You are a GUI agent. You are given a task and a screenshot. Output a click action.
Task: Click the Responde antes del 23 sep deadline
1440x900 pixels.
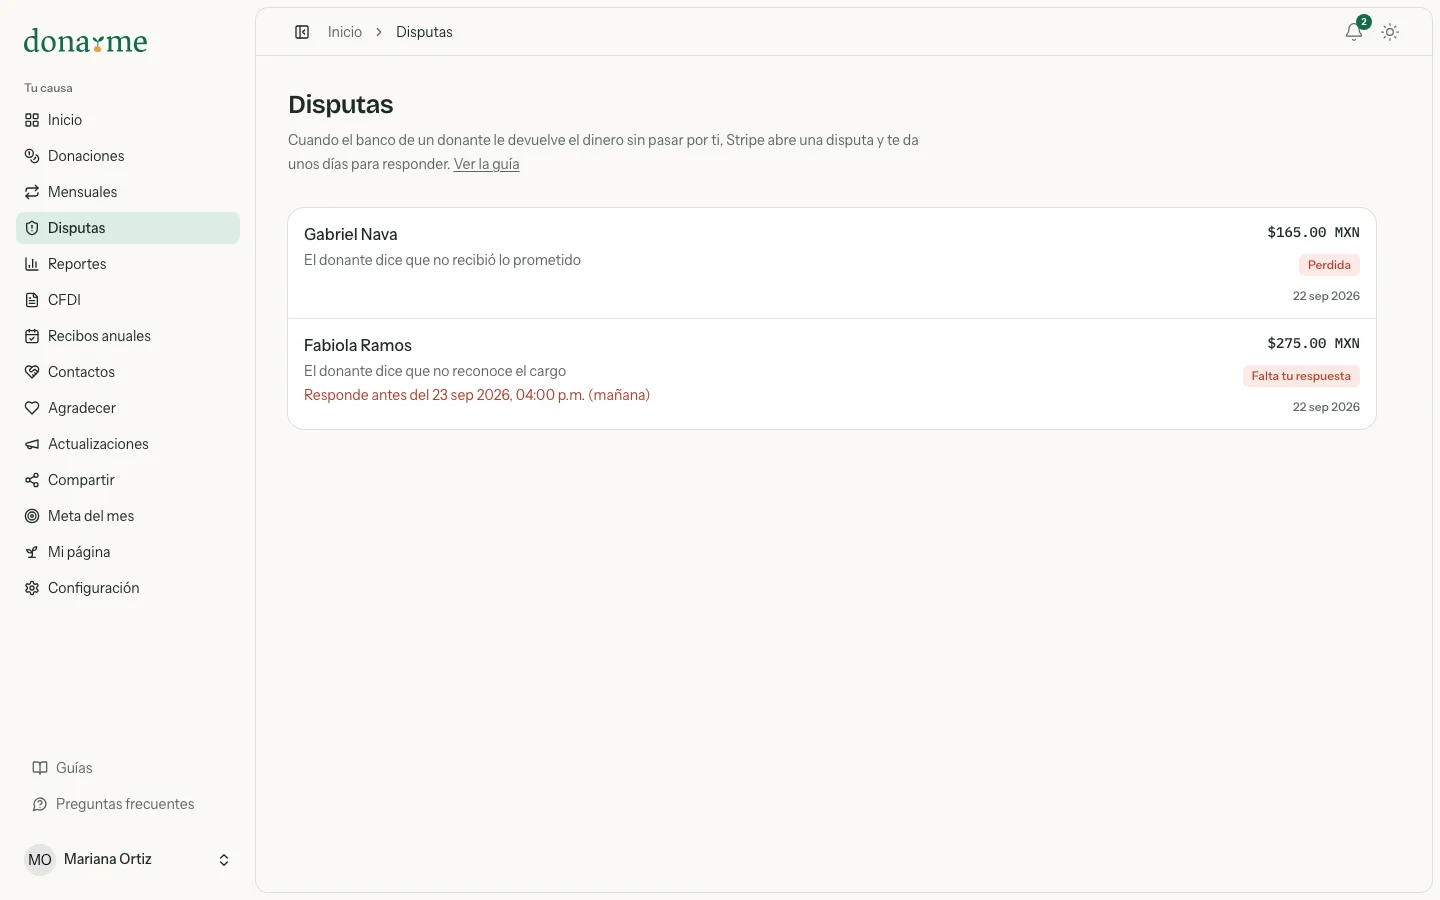coord(477,395)
